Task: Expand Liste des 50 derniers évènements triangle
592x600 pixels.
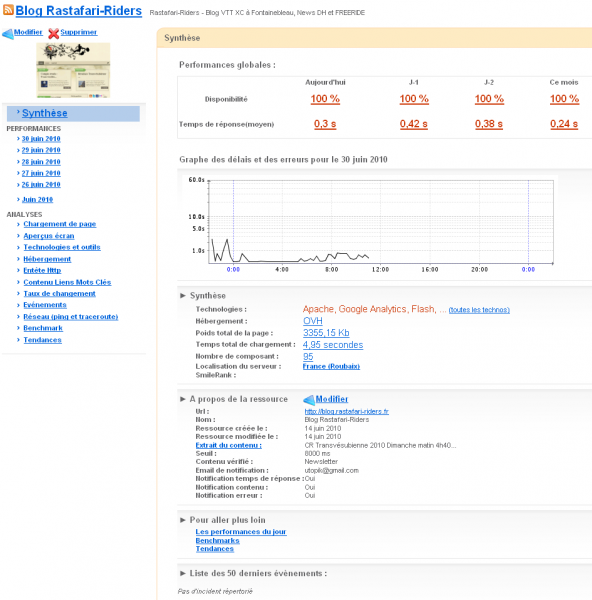Action: [183, 573]
